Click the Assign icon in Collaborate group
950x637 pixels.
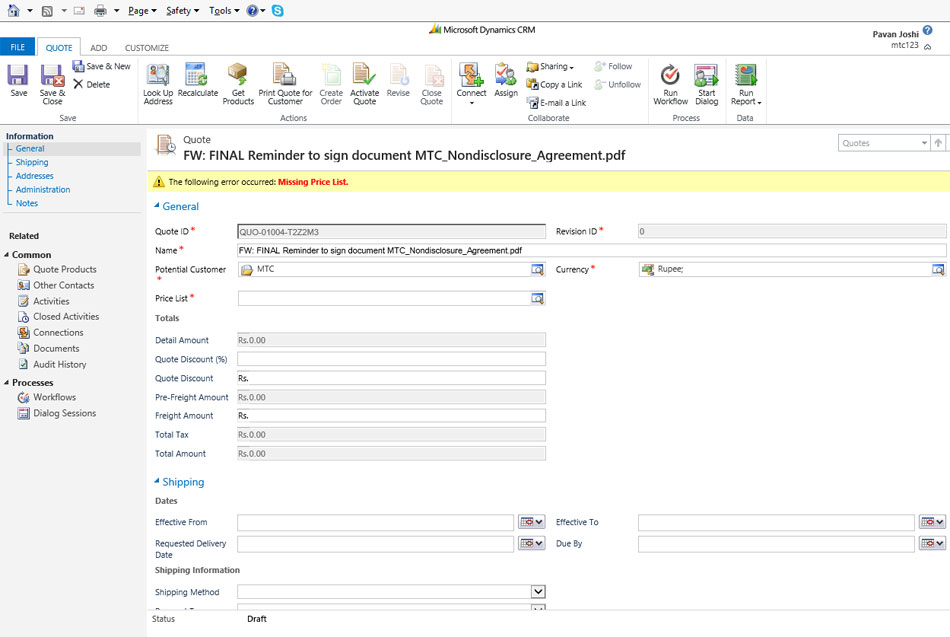(506, 77)
